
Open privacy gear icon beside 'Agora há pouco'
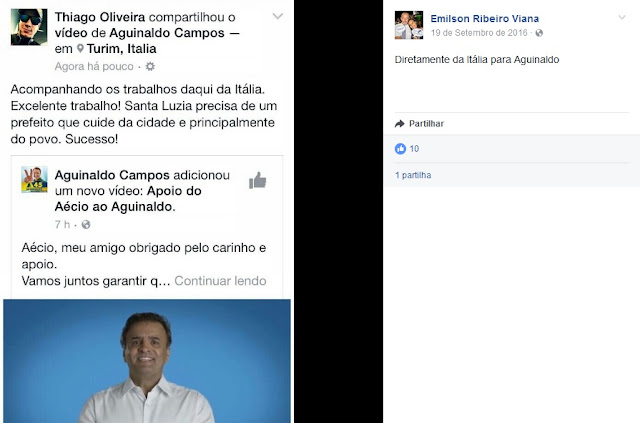[x=150, y=66]
